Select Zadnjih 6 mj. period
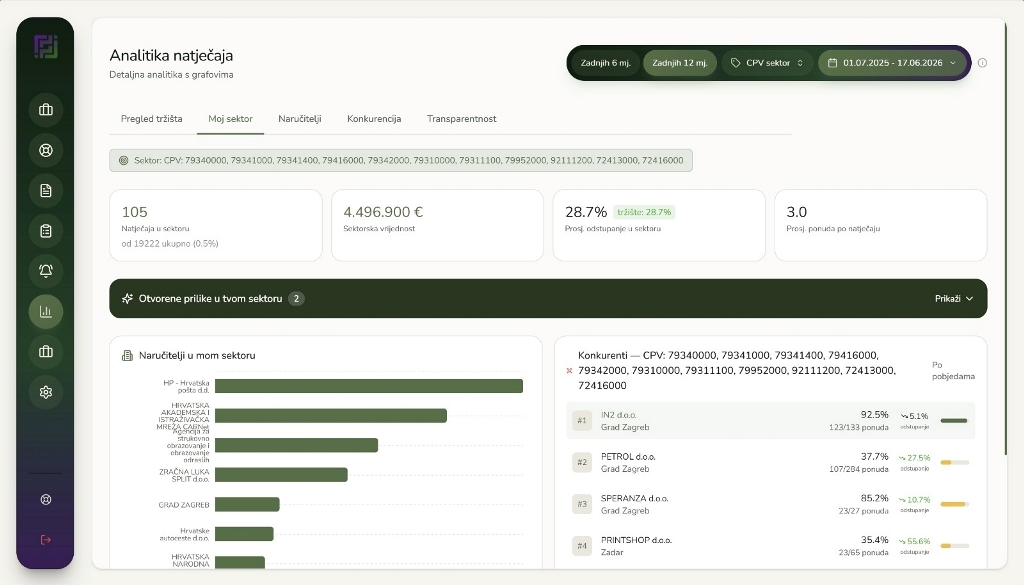1024x585 pixels. point(605,63)
